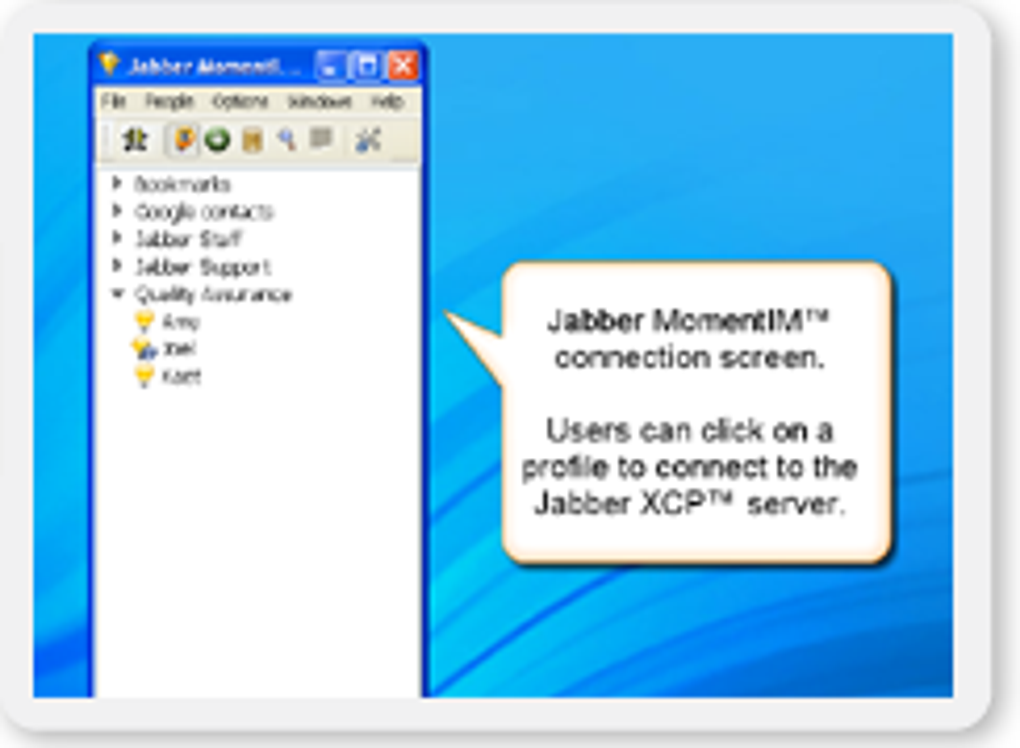This screenshot has height=748, width=1020.
Task: Click Amy's lightbulb presence icon
Action: tap(144, 321)
